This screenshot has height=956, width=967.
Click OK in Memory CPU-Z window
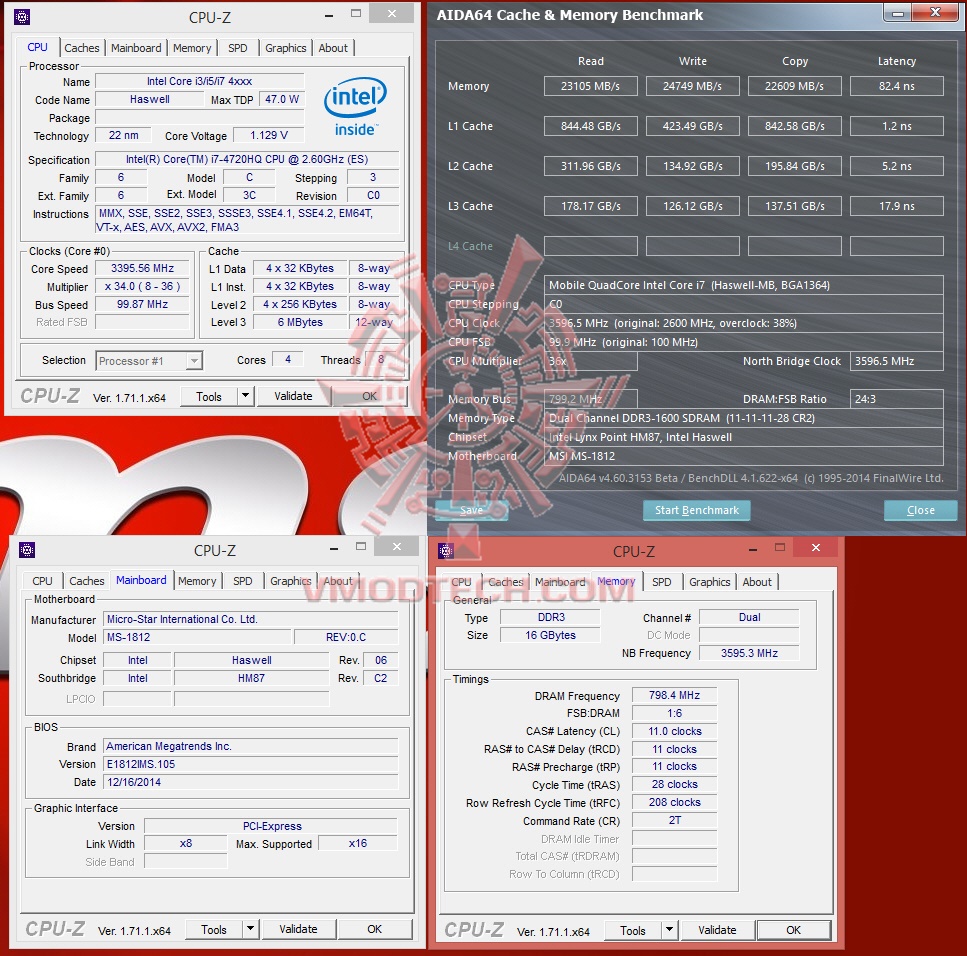794,929
